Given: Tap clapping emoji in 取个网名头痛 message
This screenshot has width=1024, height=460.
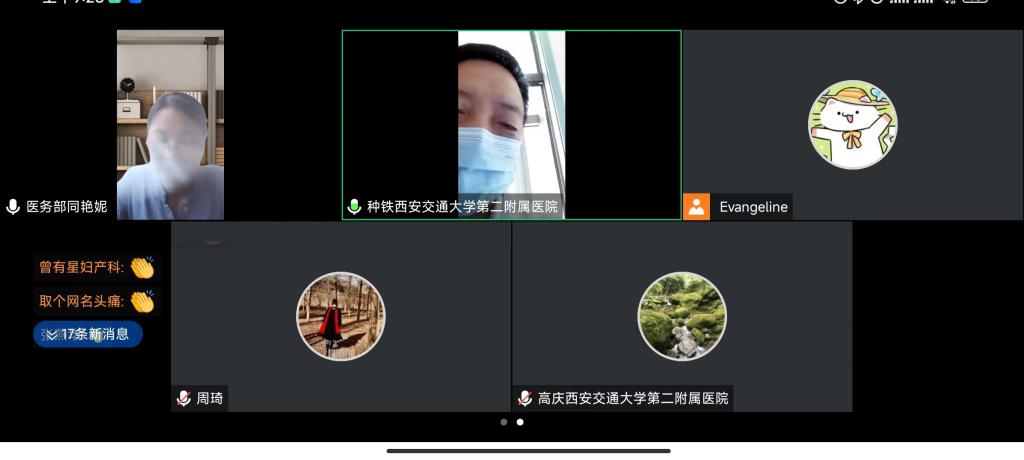Looking at the screenshot, I should pos(142,301).
